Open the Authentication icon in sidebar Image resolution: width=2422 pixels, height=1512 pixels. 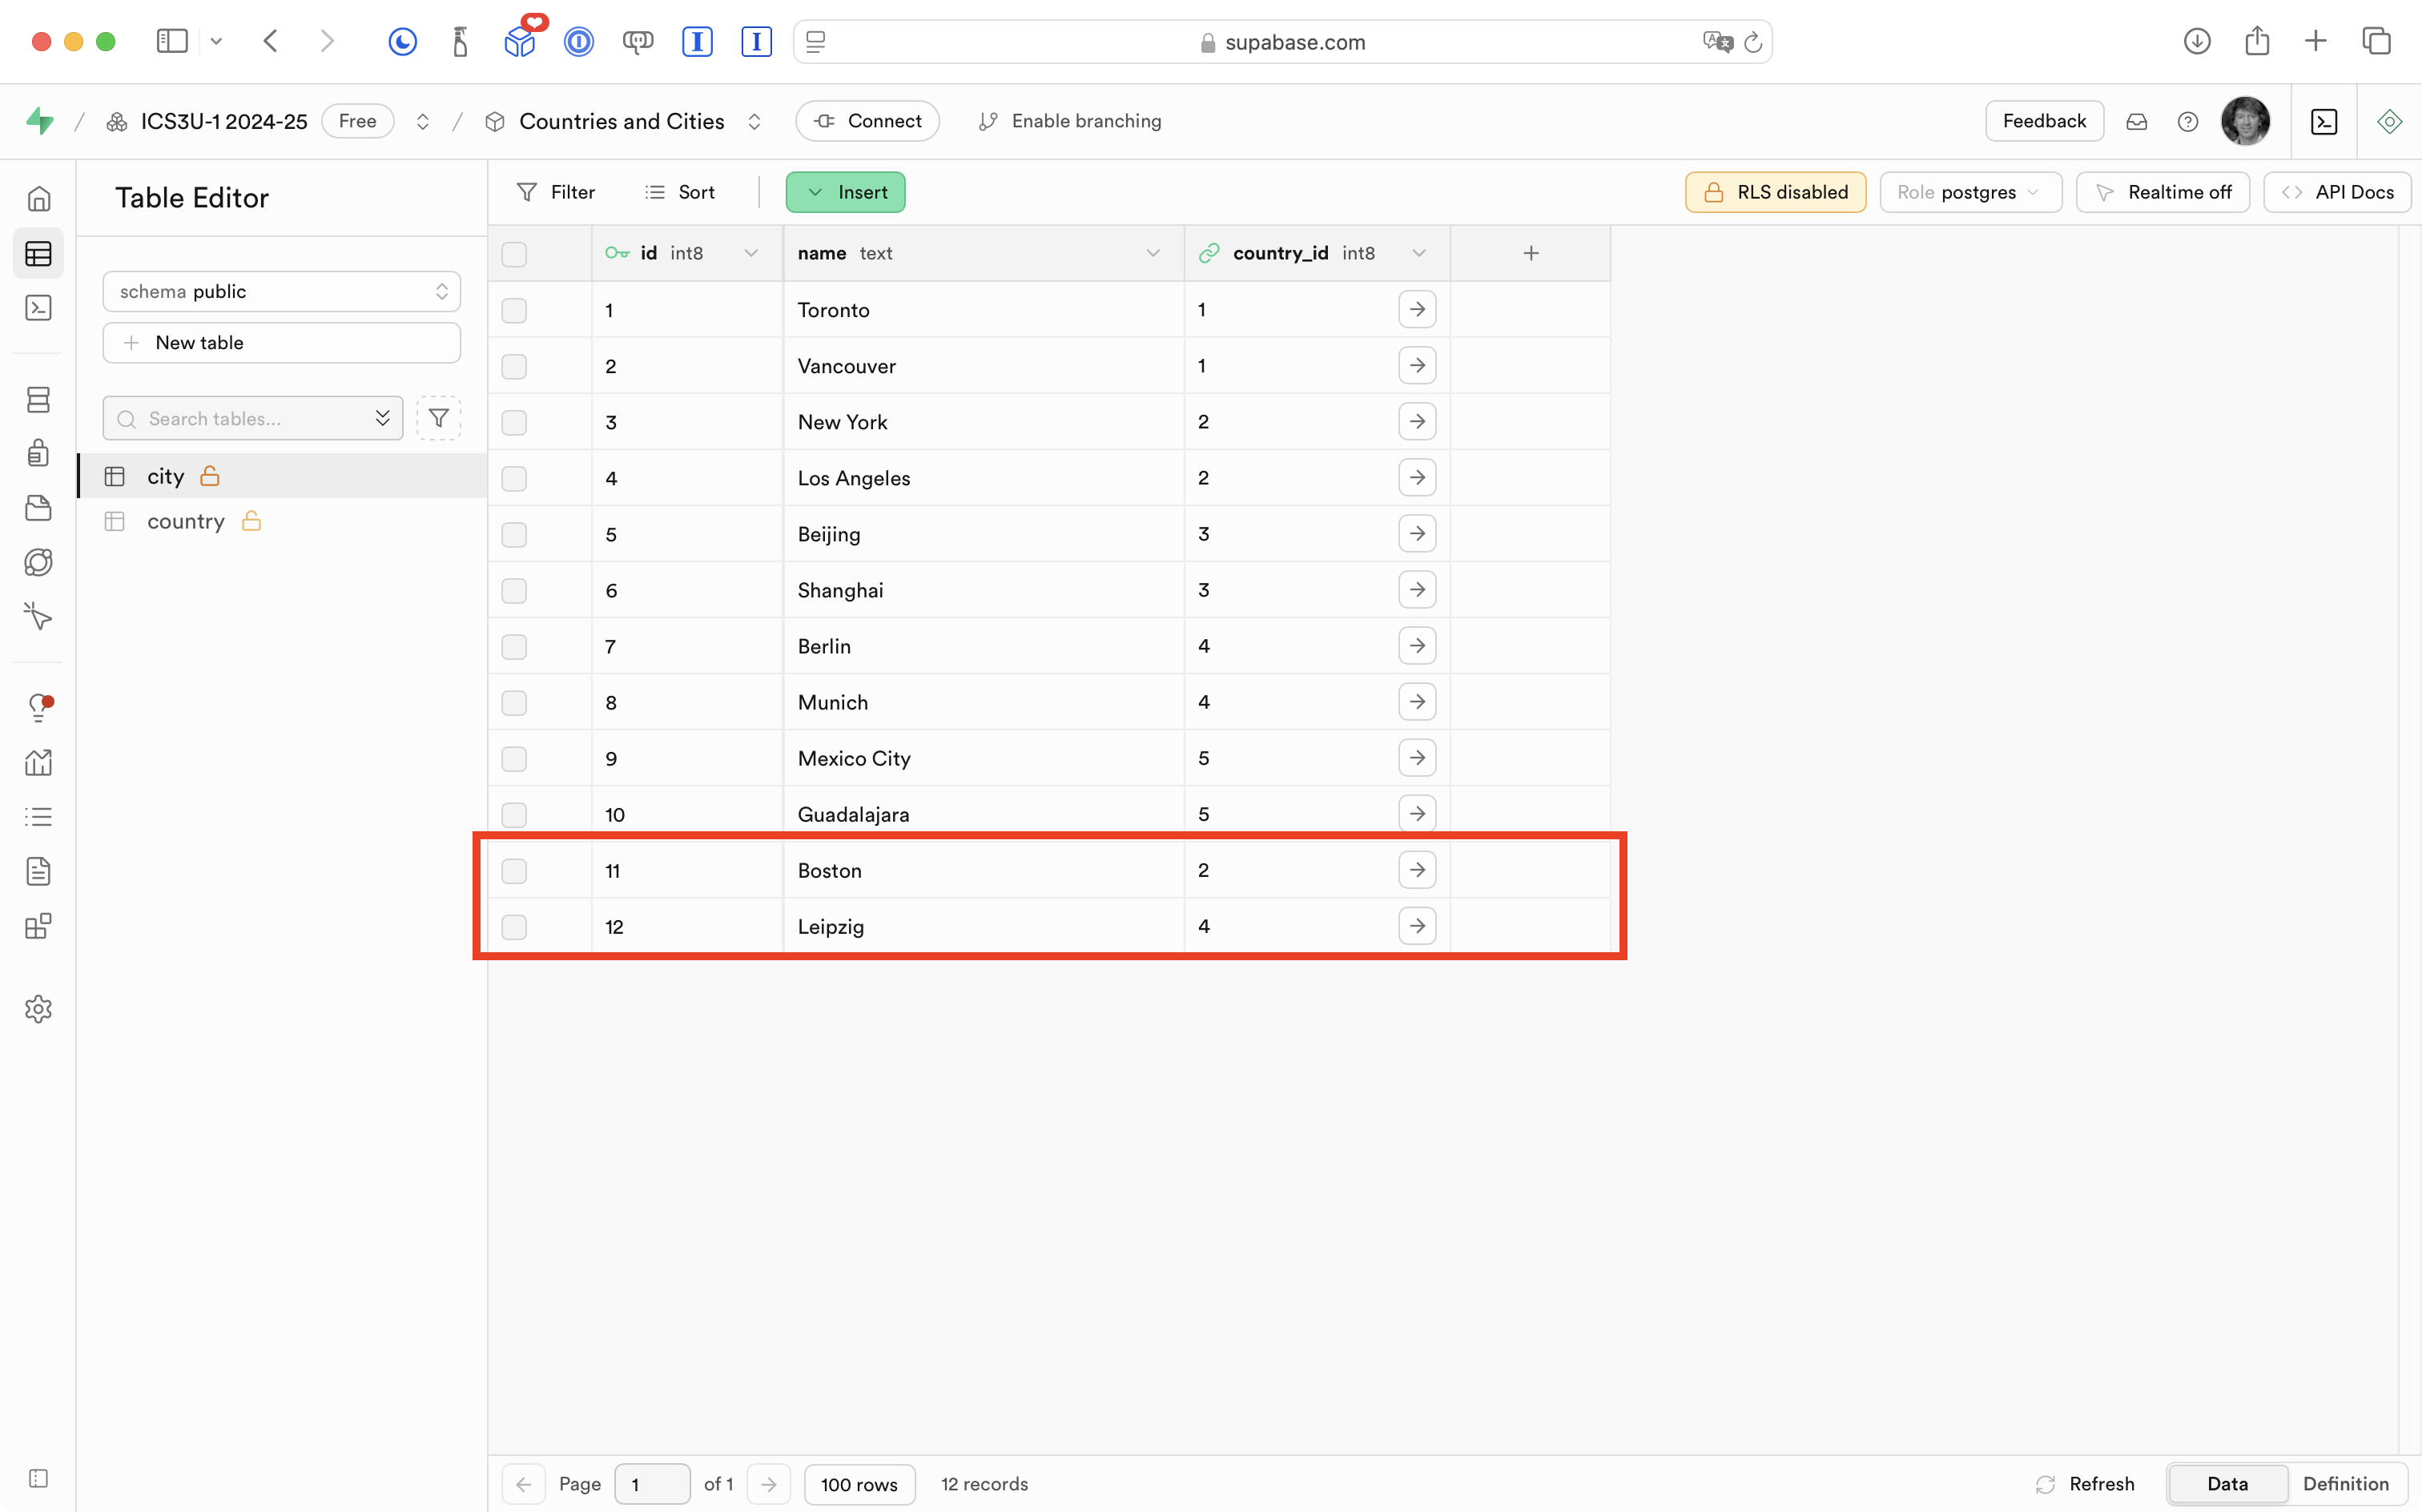click(x=38, y=453)
